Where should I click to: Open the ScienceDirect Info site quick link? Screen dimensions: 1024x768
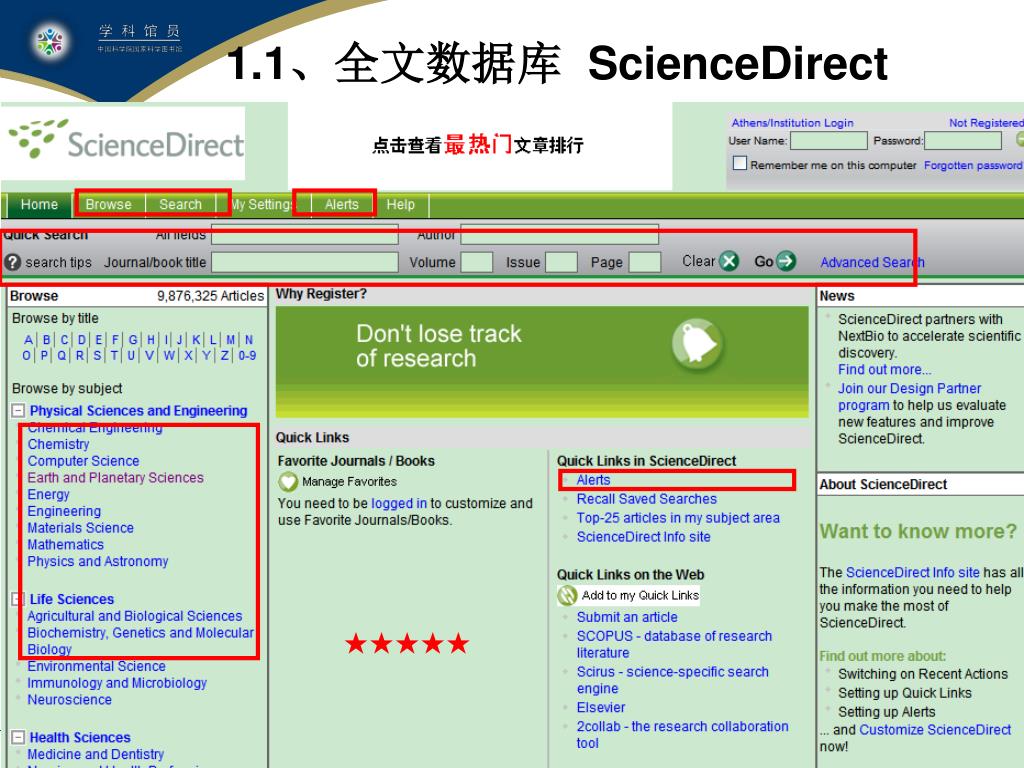(x=643, y=537)
